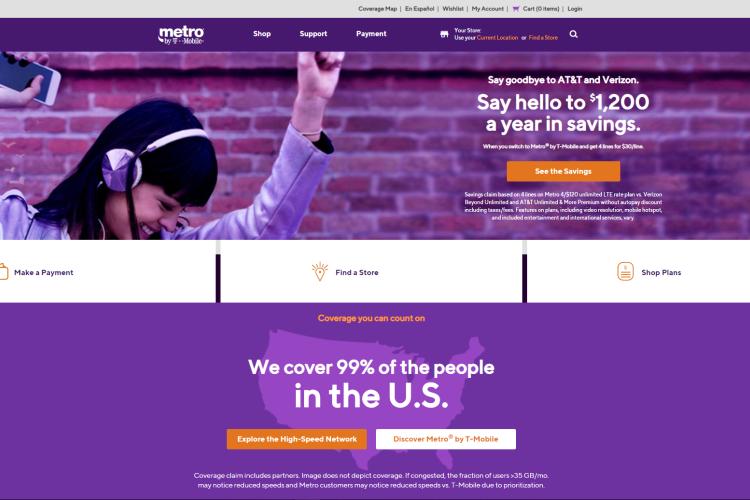Screen dimensions: 750x500
Task: Click the Find a Store location pin icon
Action: pyautogui.click(x=320, y=272)
